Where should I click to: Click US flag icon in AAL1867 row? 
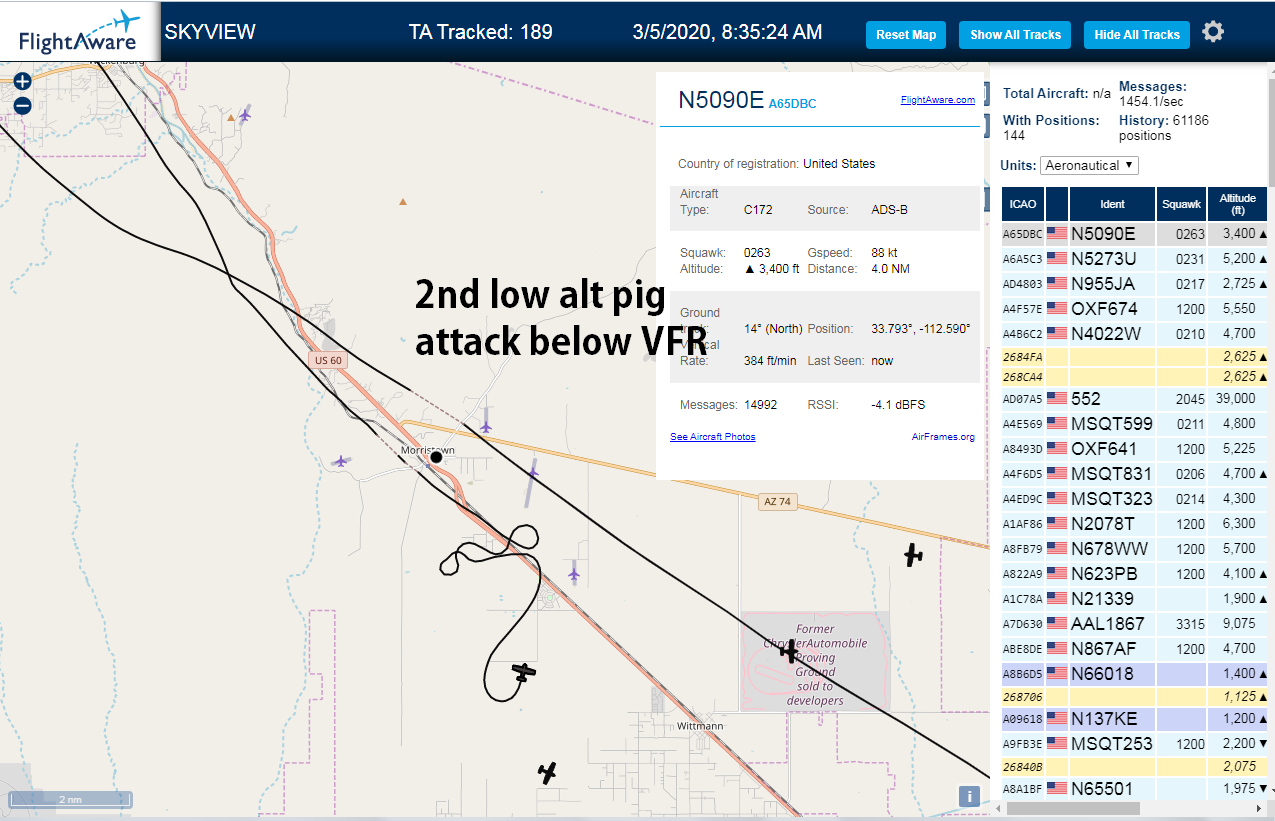pos(1057,624)
